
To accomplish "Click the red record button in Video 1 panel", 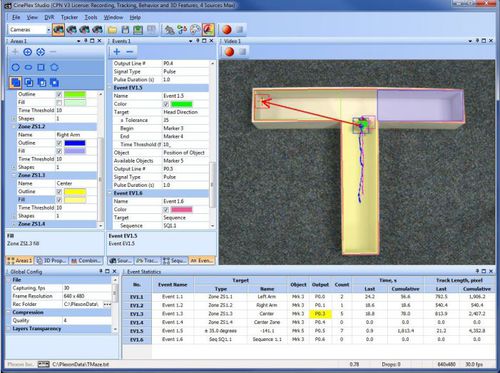I will [229, 52].
